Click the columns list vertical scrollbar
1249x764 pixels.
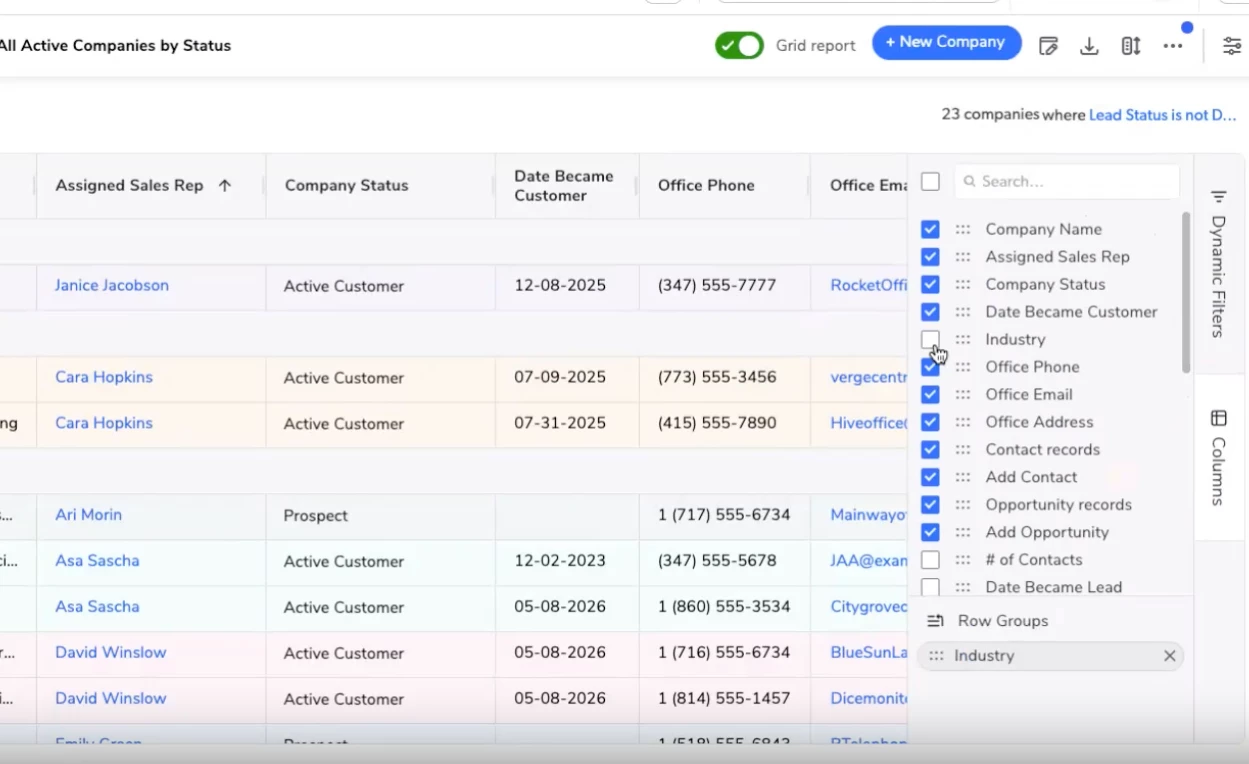[1186, 292]
